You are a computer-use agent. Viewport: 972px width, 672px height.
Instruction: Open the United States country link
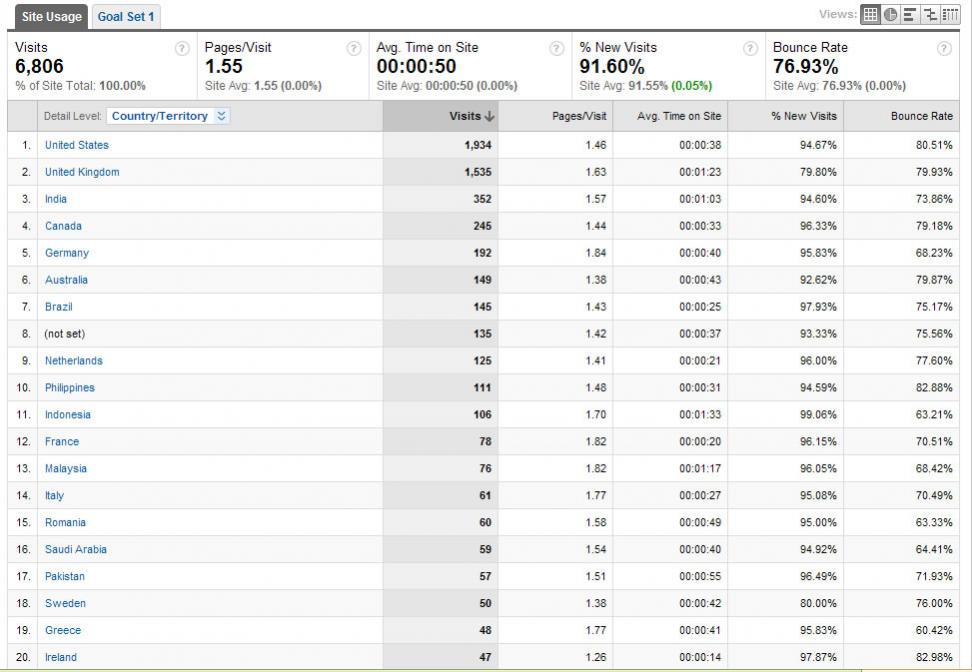(77, 145)
